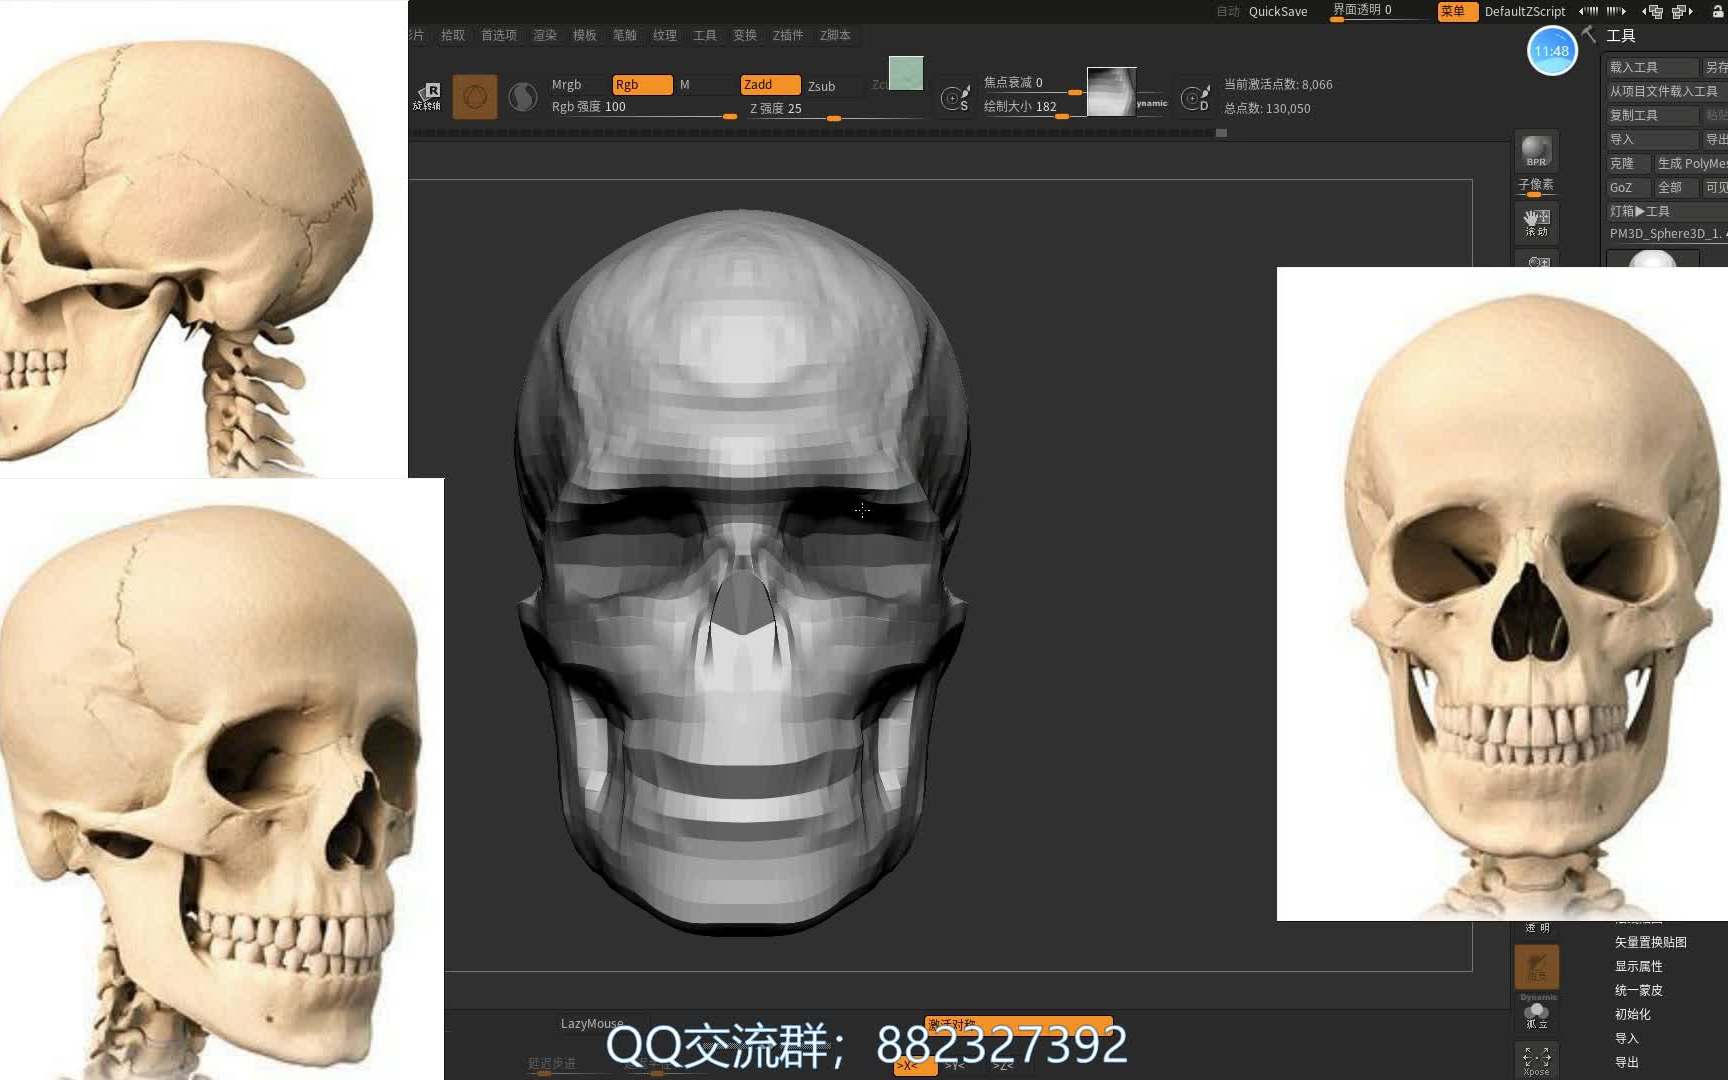Image resolution: width=1728 pixels, height=1080 pixels.
Task: Click the BPR render button
Action: (x=1537, y=151)
